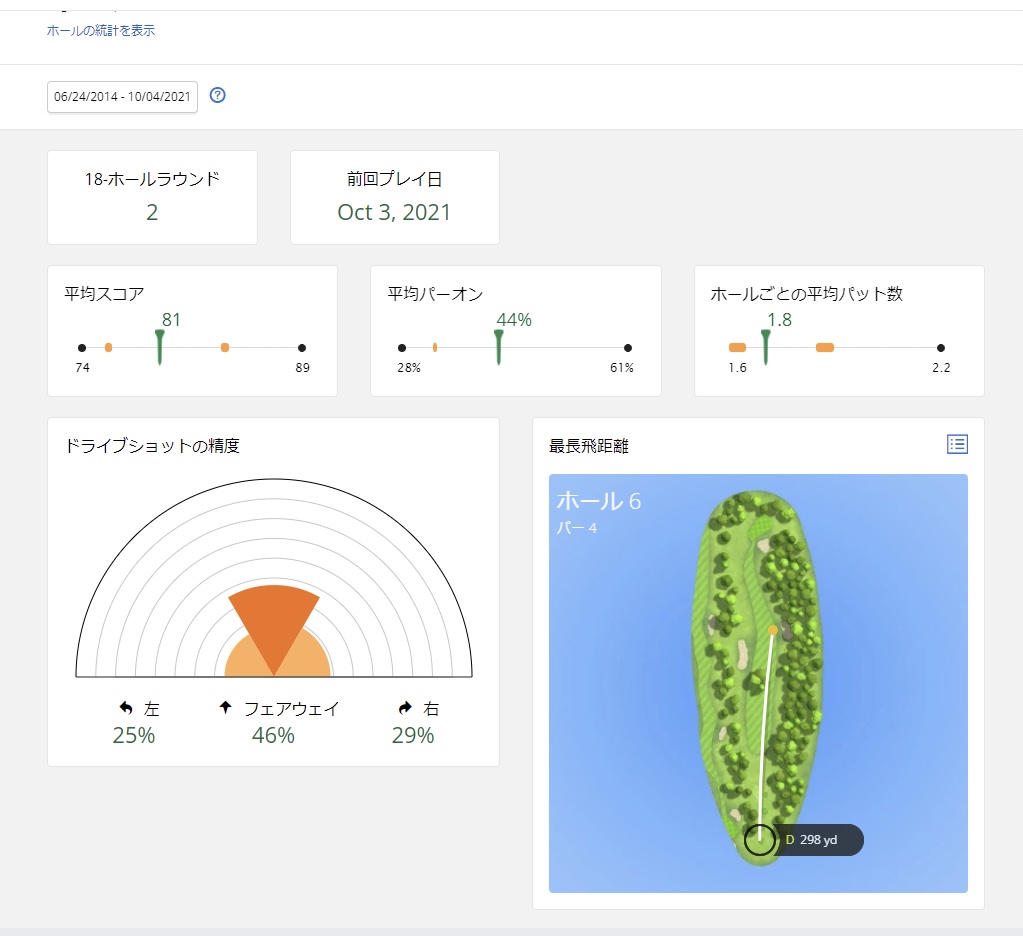Viewport: 1023px width, 936px height.
Task: Click green tee marker on 平均パーオン scale
Action: click(x=499, y=346)
